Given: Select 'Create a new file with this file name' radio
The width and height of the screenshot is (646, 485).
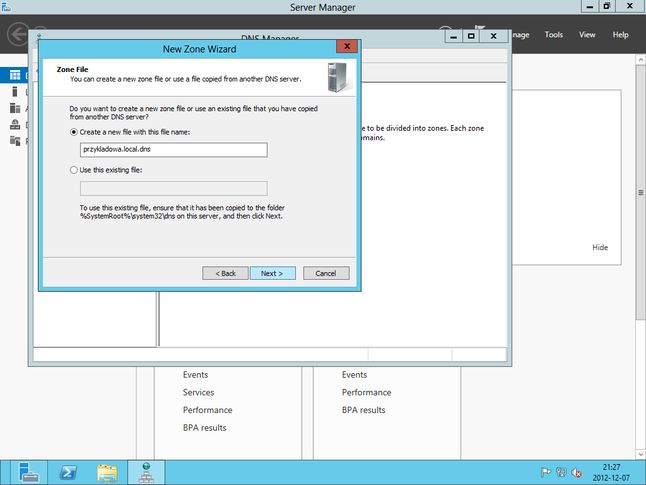Looking at the screenshot, I should click(74, 132).
